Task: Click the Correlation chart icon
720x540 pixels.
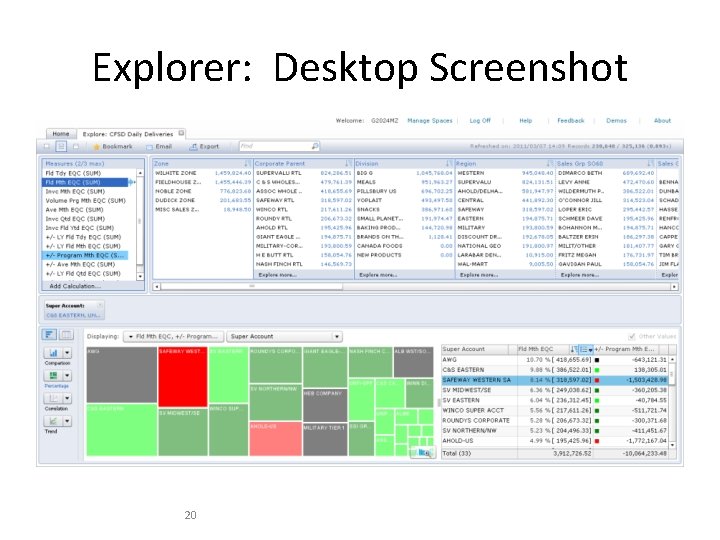Action: [x=53, y=399]
